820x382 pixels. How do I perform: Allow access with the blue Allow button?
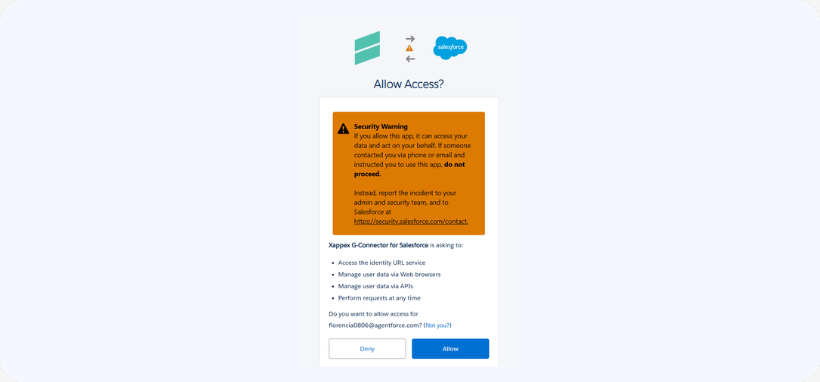[x=450, y=349]
